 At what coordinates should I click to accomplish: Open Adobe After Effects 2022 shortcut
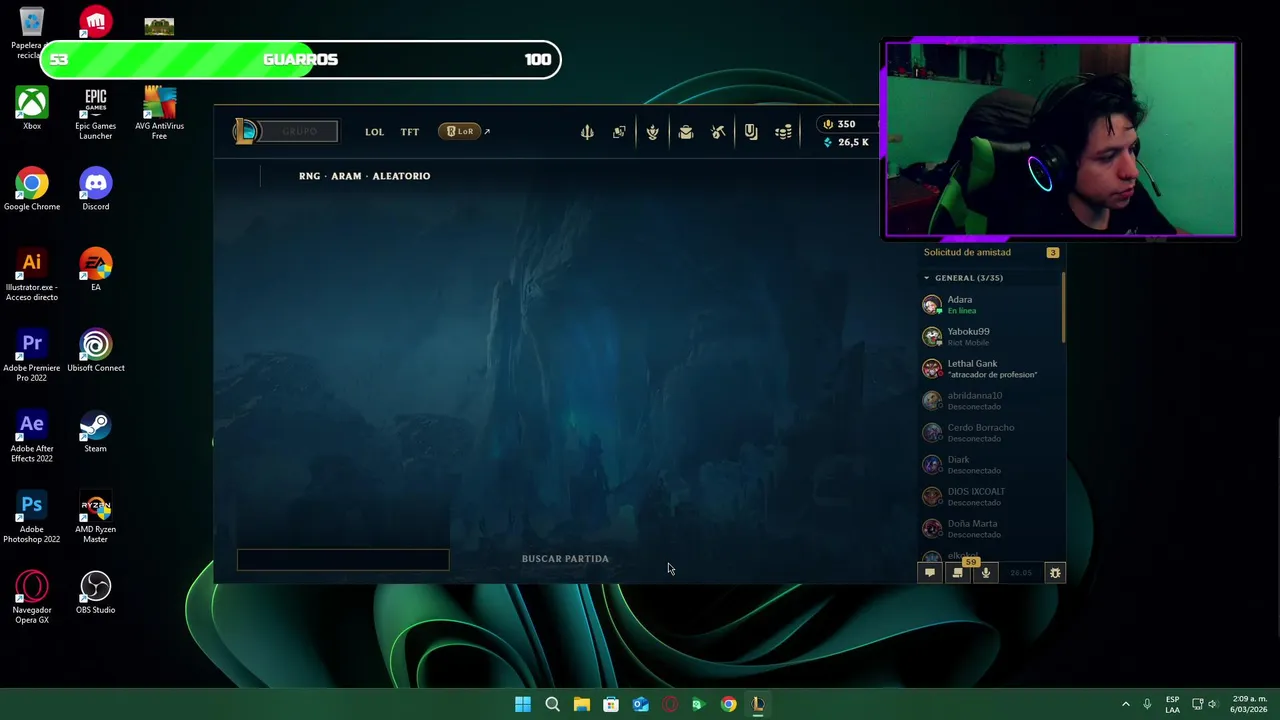pyautogui.click(x=32, y=437)
